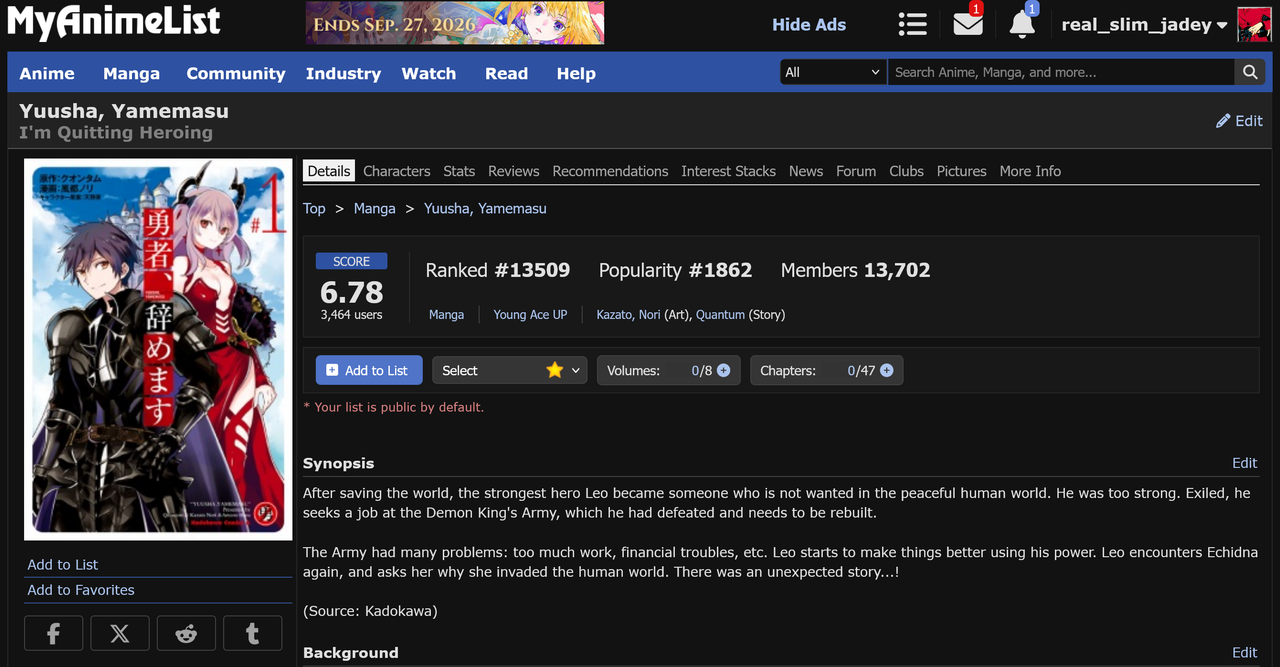Switch to the News tab
Screen dimensions: 1280x667
point(806,171)
